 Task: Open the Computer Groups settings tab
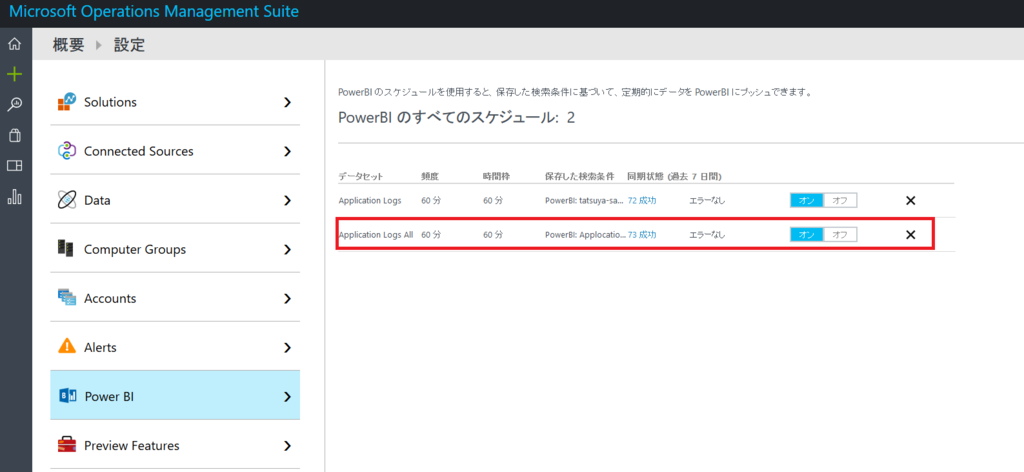click(175, 249)
